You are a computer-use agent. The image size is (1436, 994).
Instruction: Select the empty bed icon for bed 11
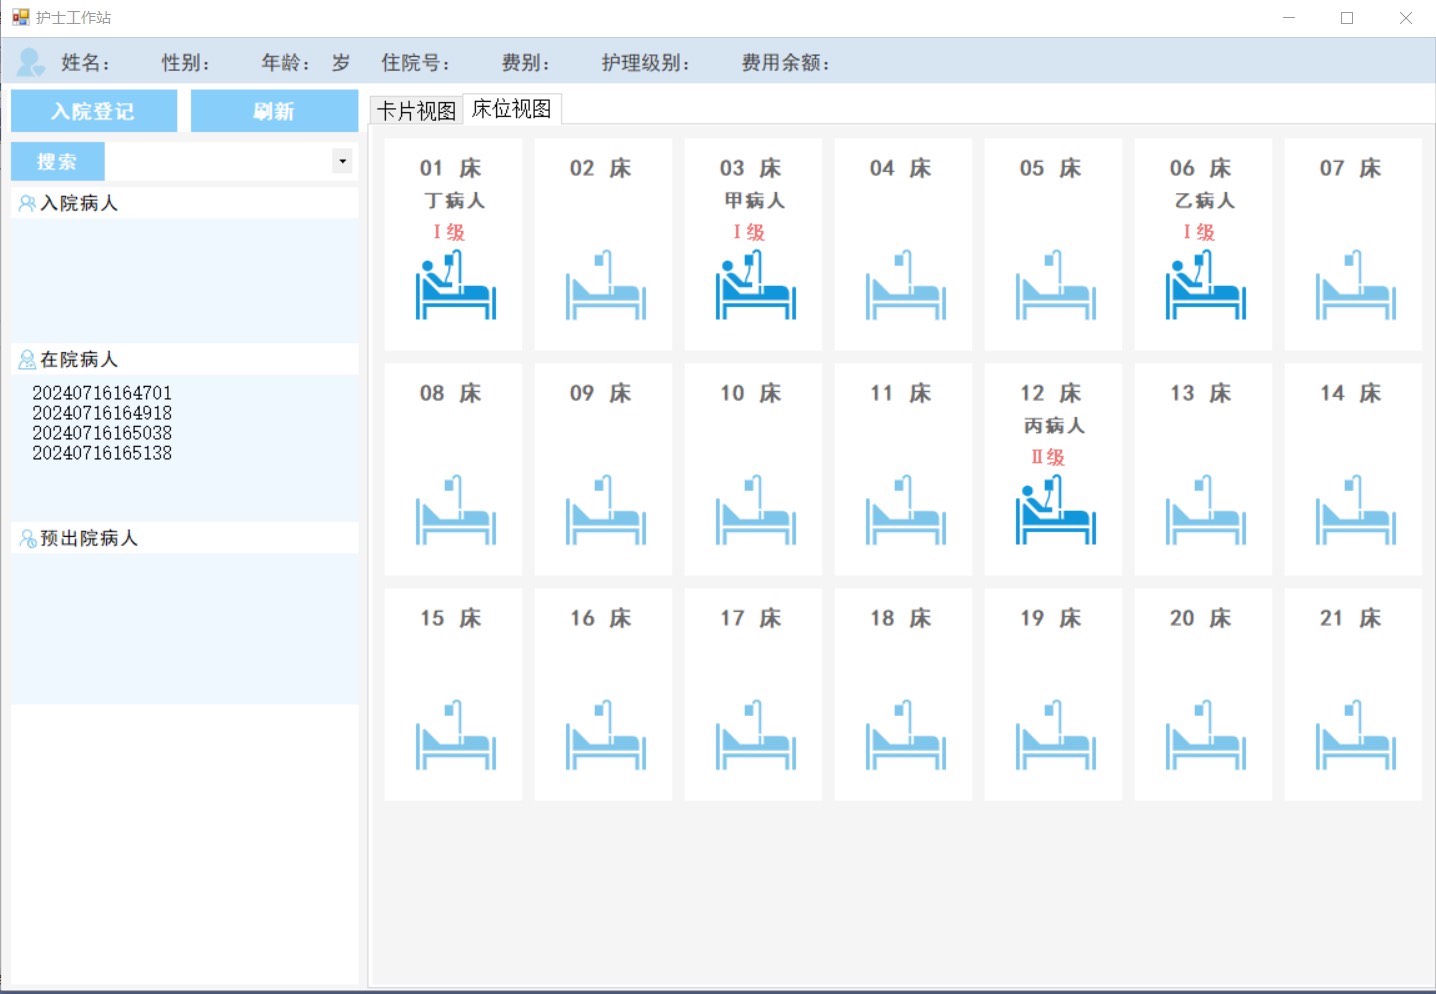[x=905, y=510]
